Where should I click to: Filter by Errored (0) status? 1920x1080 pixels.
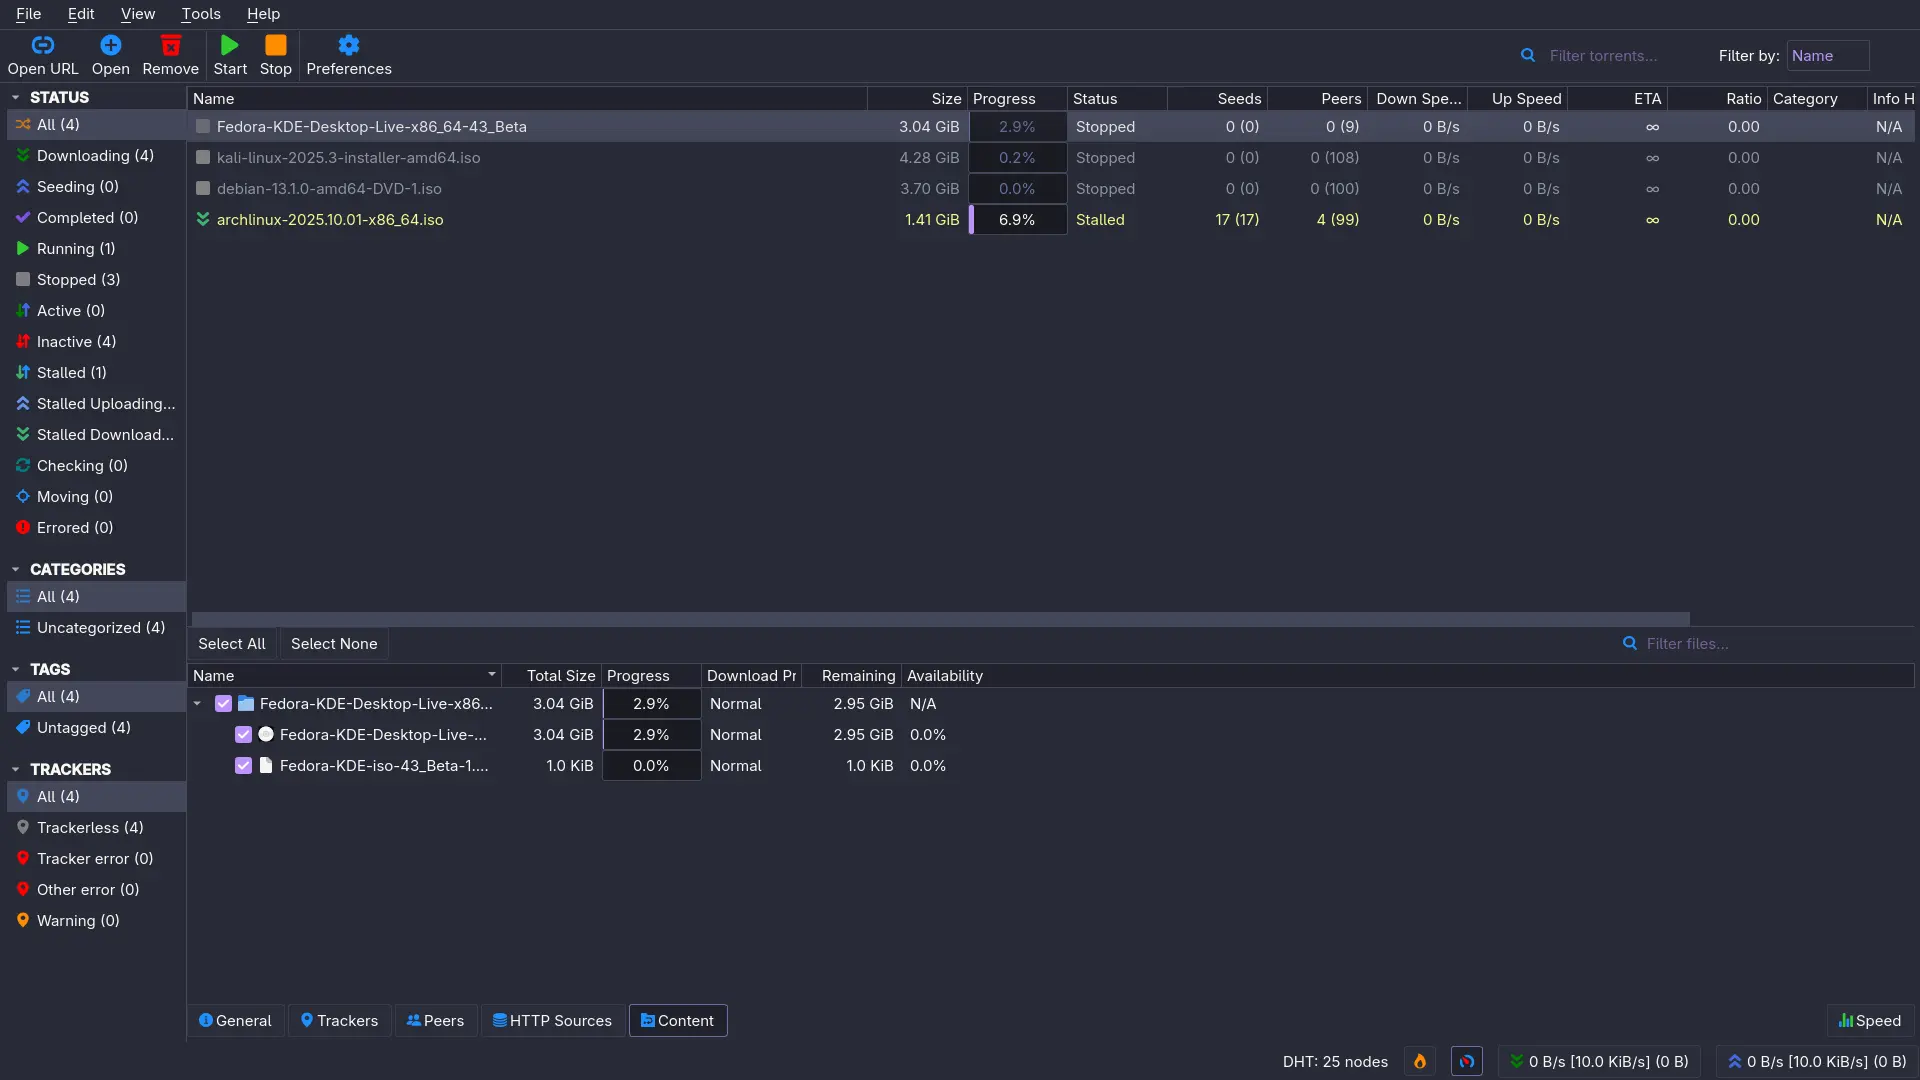[x=96, y=528]
